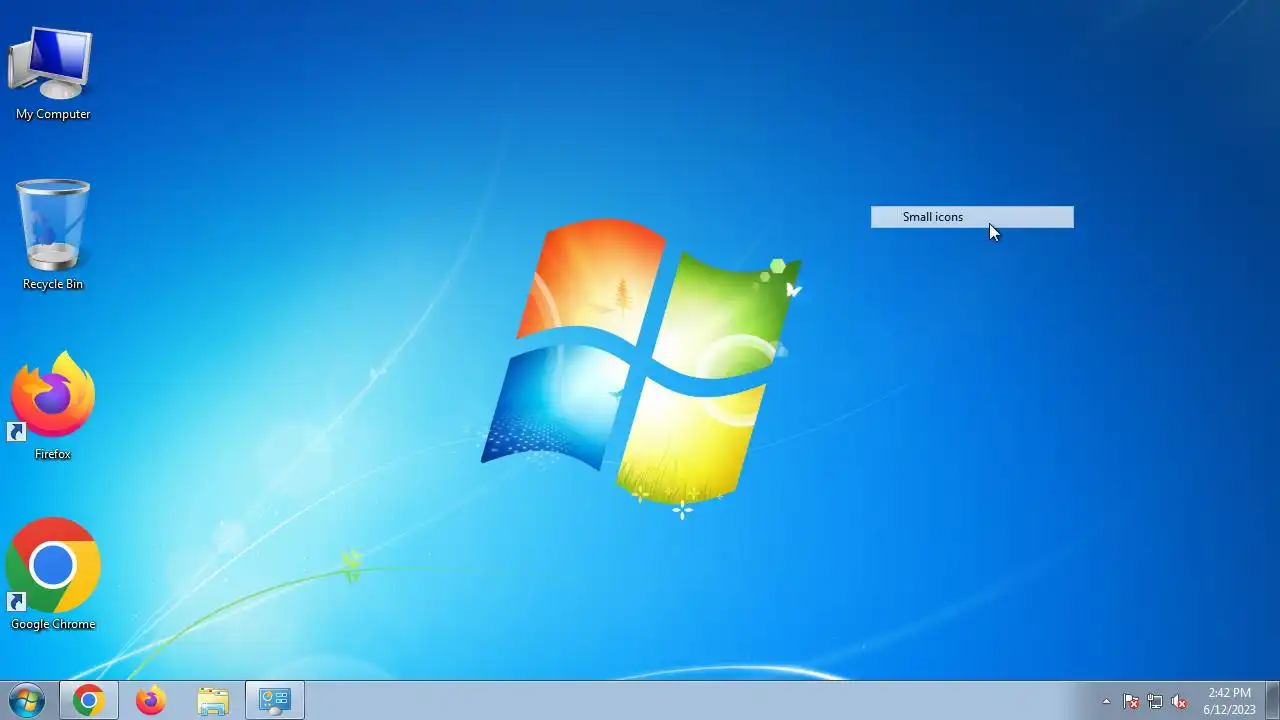The height and width of the screenshot is (720, 1280).
Task: Open the Windows Start button
Action: (x=27, y=701)
